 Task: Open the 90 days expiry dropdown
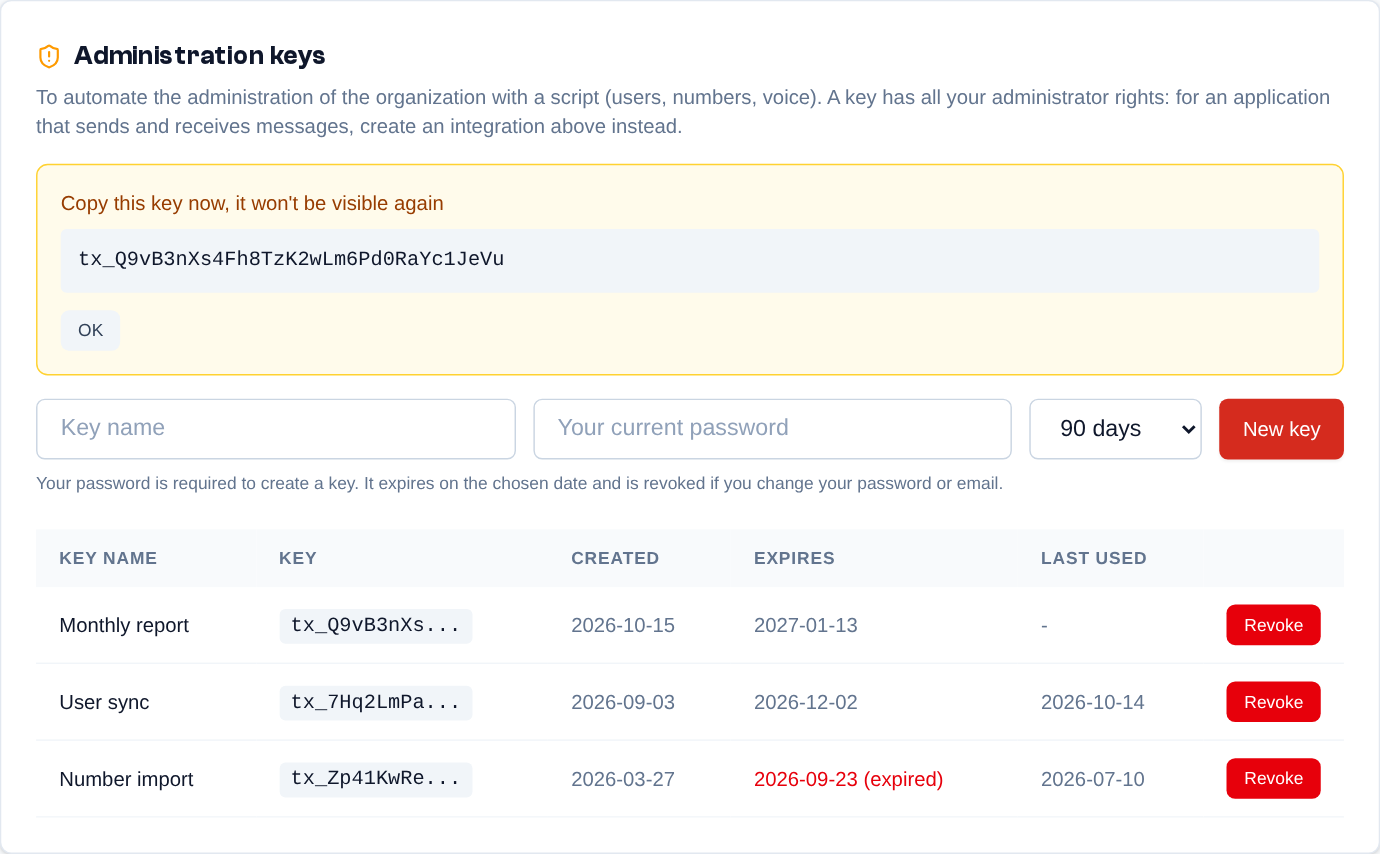point(1115,429)
